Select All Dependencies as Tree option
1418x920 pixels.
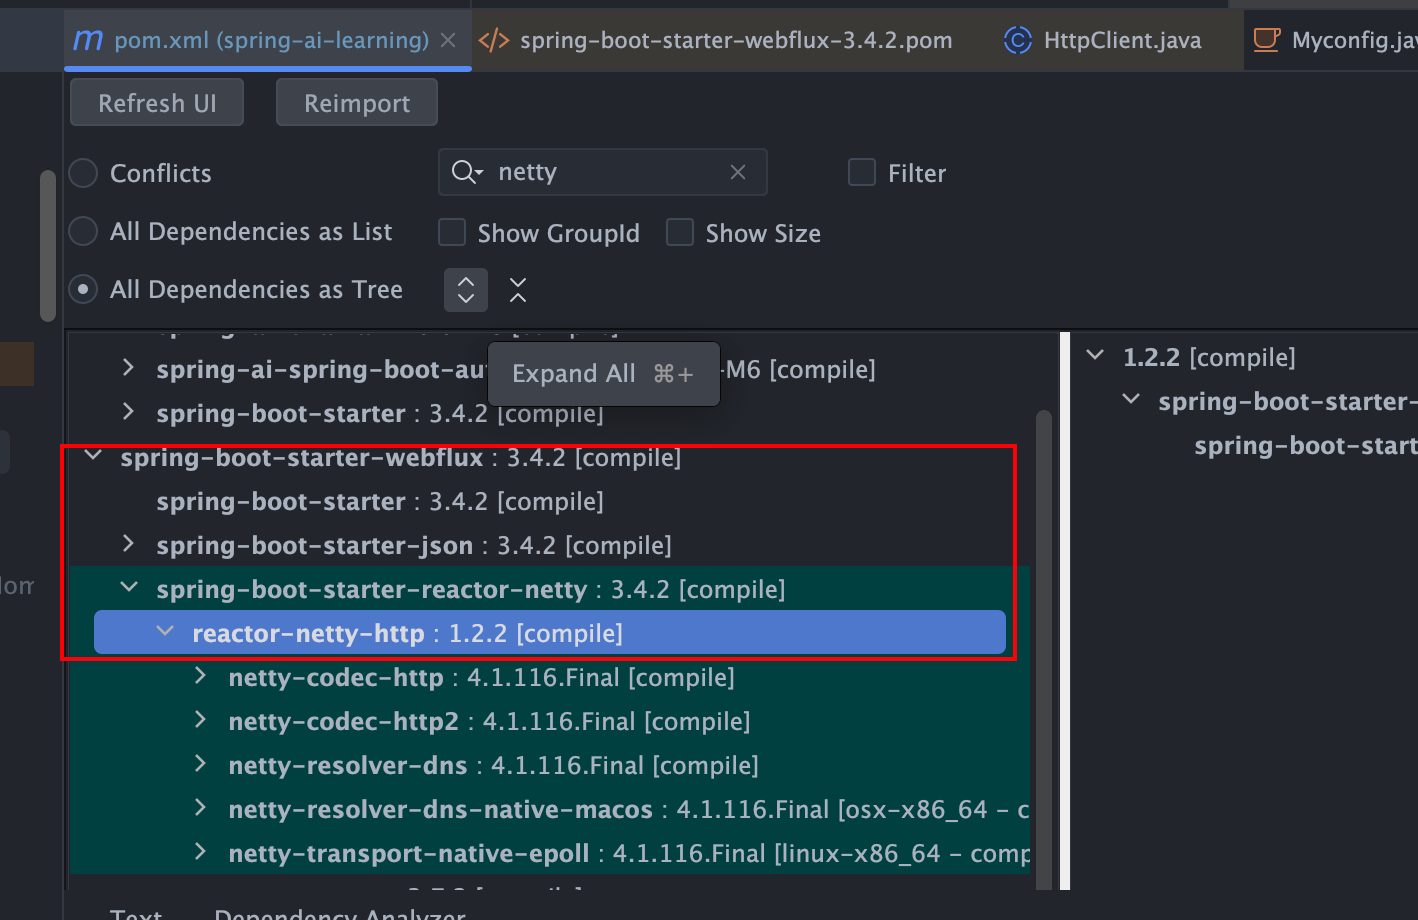pos(83,289)
